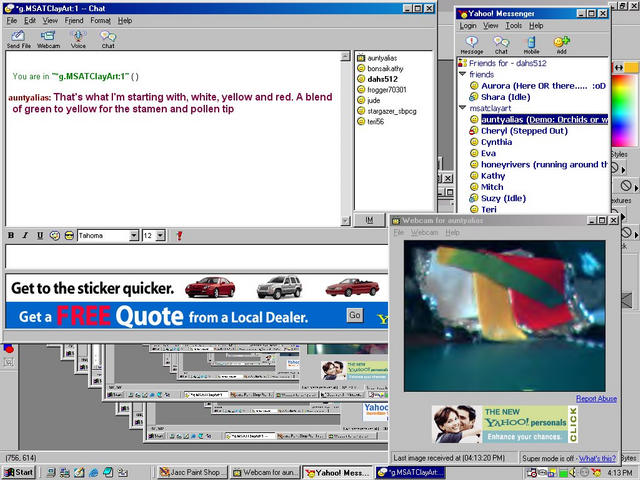Select frogger70301 in chat user list

point(387,89)
